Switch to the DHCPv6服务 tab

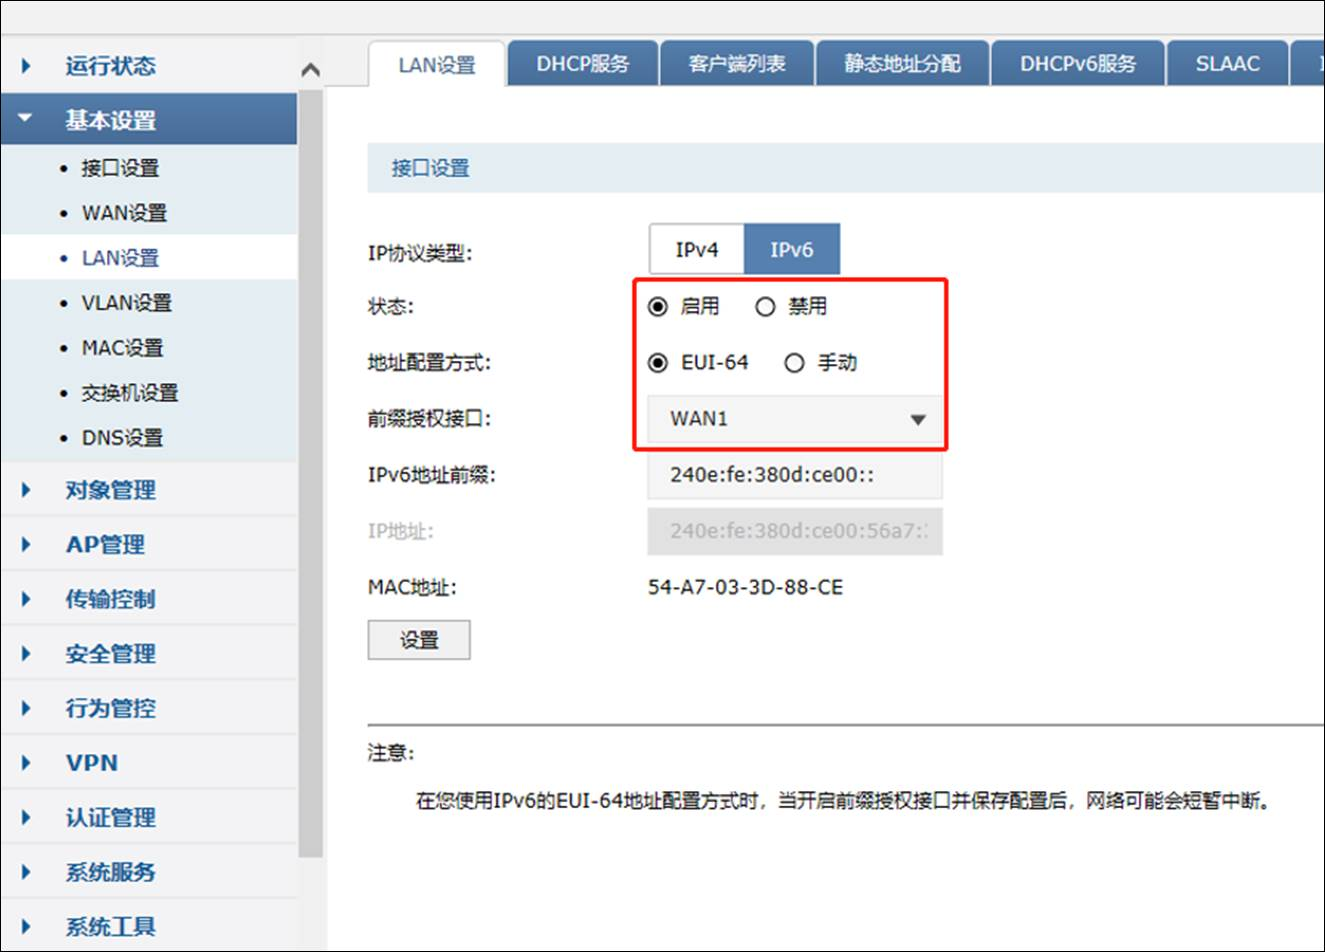[x=1077, y=63]
